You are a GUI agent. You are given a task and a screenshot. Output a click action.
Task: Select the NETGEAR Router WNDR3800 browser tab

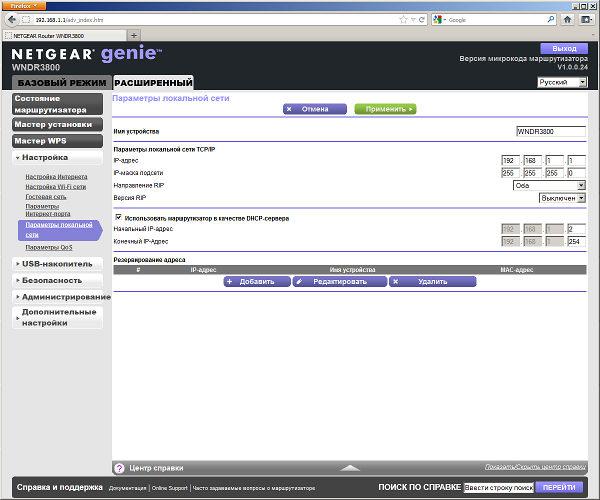click(64, 36)
